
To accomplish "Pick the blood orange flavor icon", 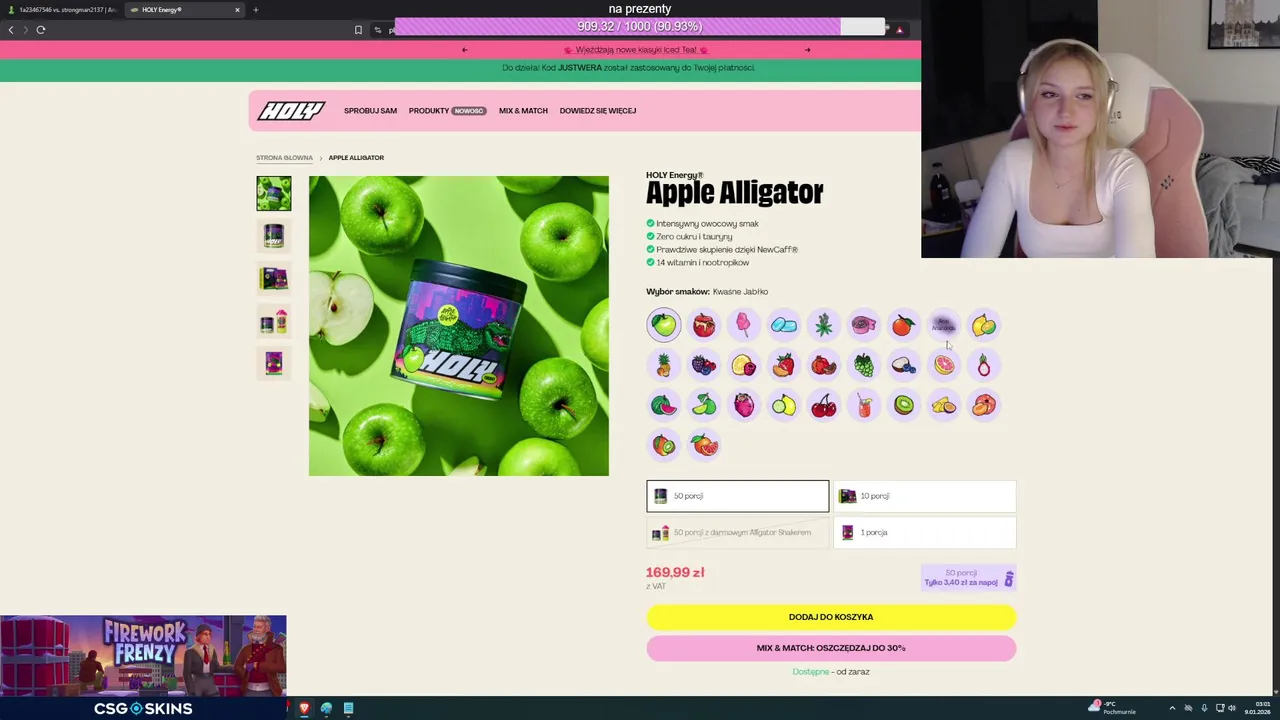I will [704, 445].
